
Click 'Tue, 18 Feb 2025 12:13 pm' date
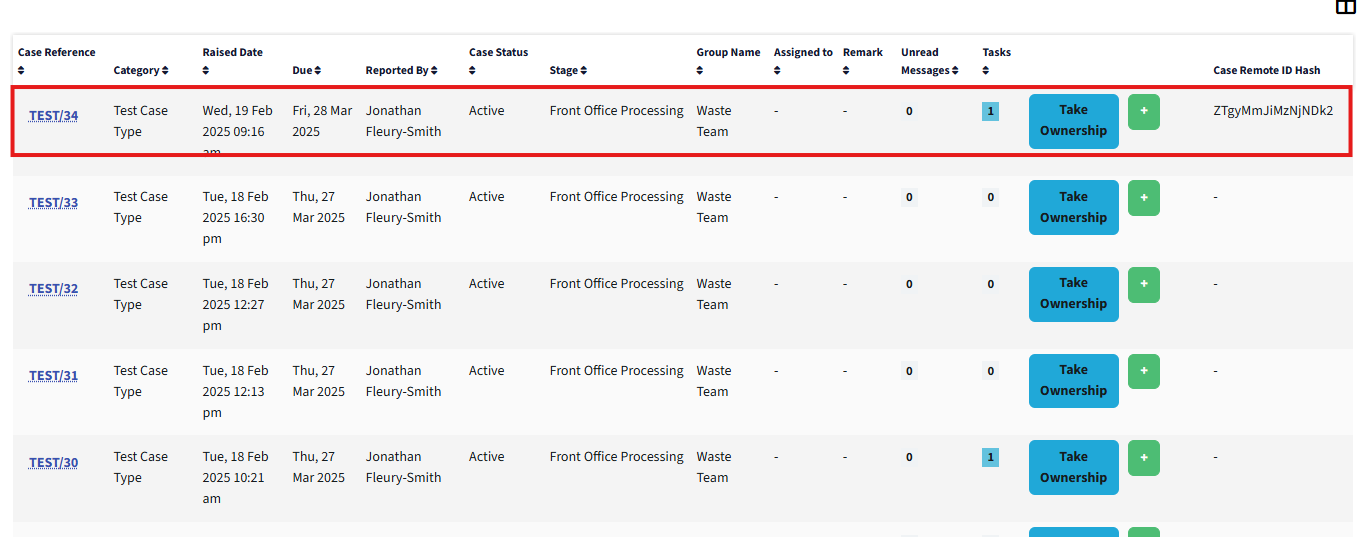[235, 391]
